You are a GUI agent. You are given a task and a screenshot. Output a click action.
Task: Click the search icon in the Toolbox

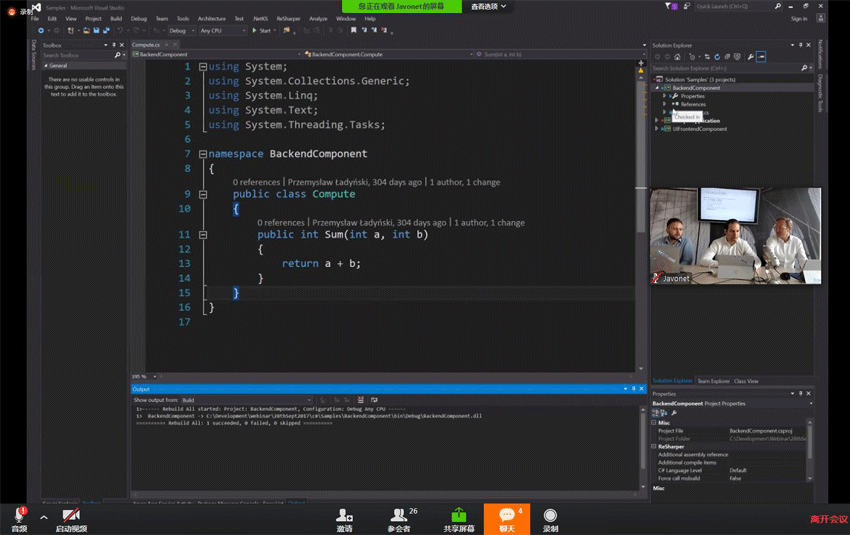coord(118,55)
